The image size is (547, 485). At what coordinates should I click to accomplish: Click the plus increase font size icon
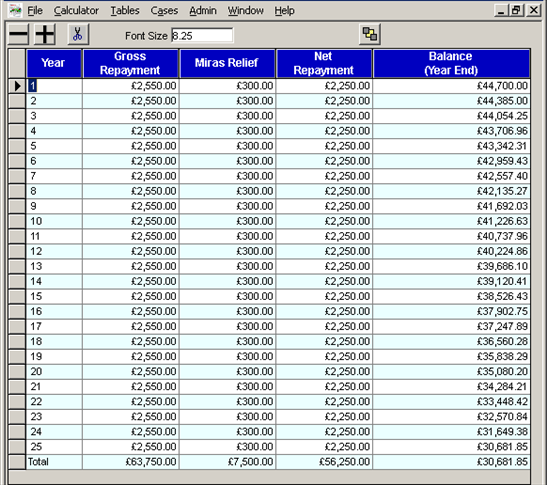45,34
